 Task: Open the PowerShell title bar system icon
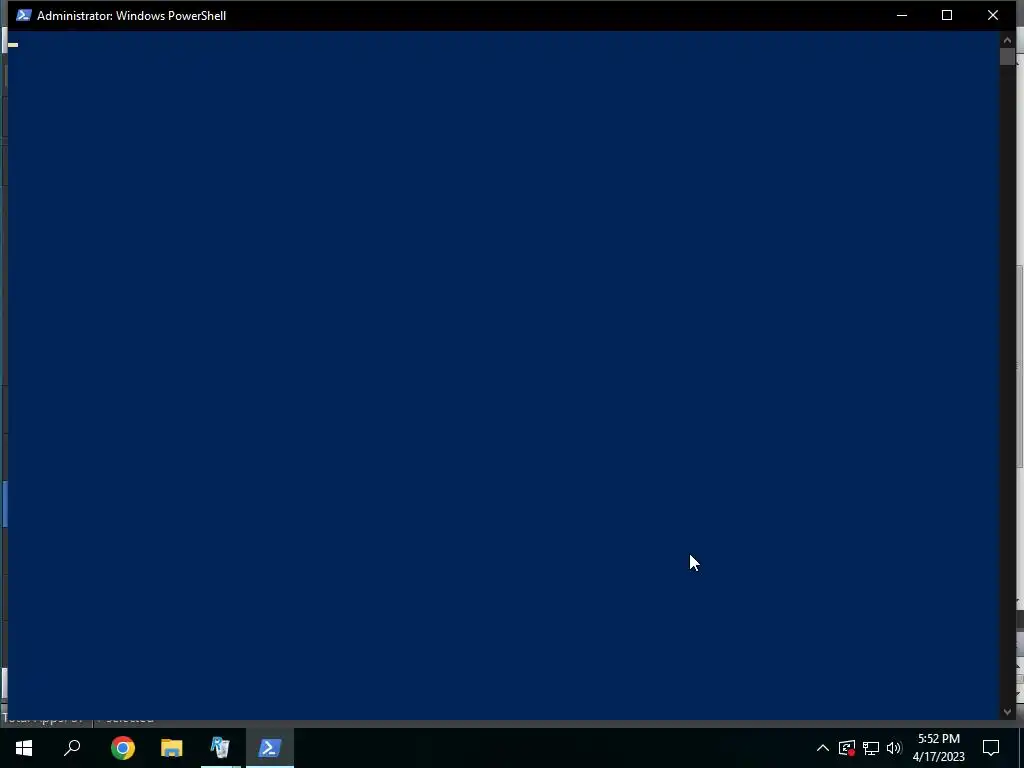[24, 15]
